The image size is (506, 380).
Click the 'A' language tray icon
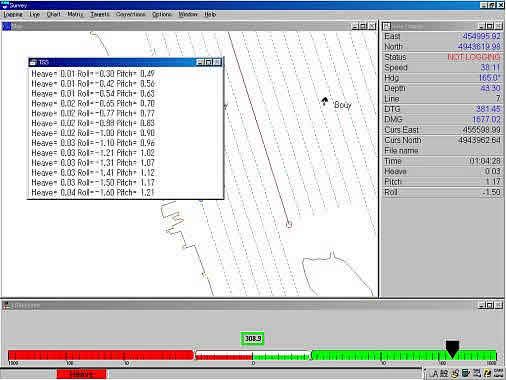click(435, 374)
